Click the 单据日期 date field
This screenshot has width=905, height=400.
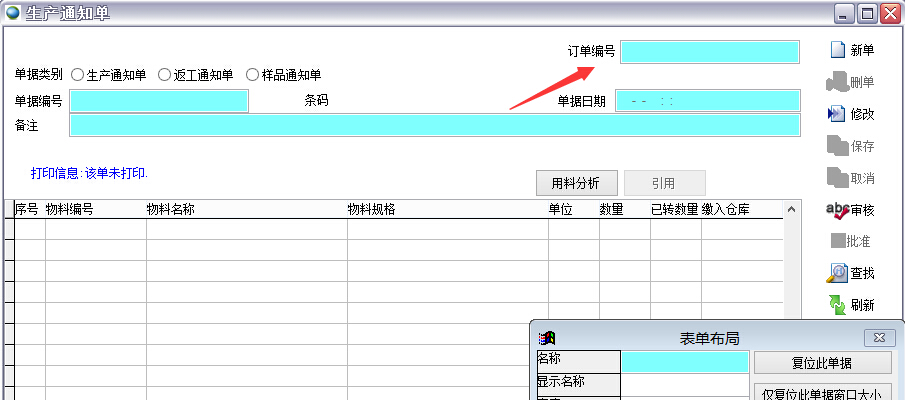708,101
